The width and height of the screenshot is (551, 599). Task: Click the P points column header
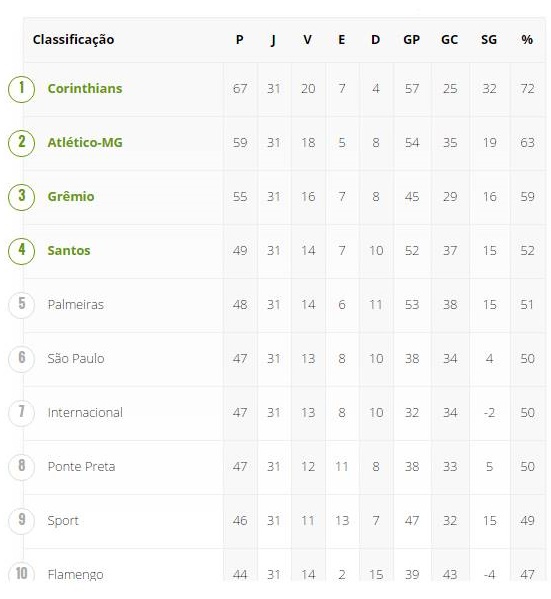240,40
